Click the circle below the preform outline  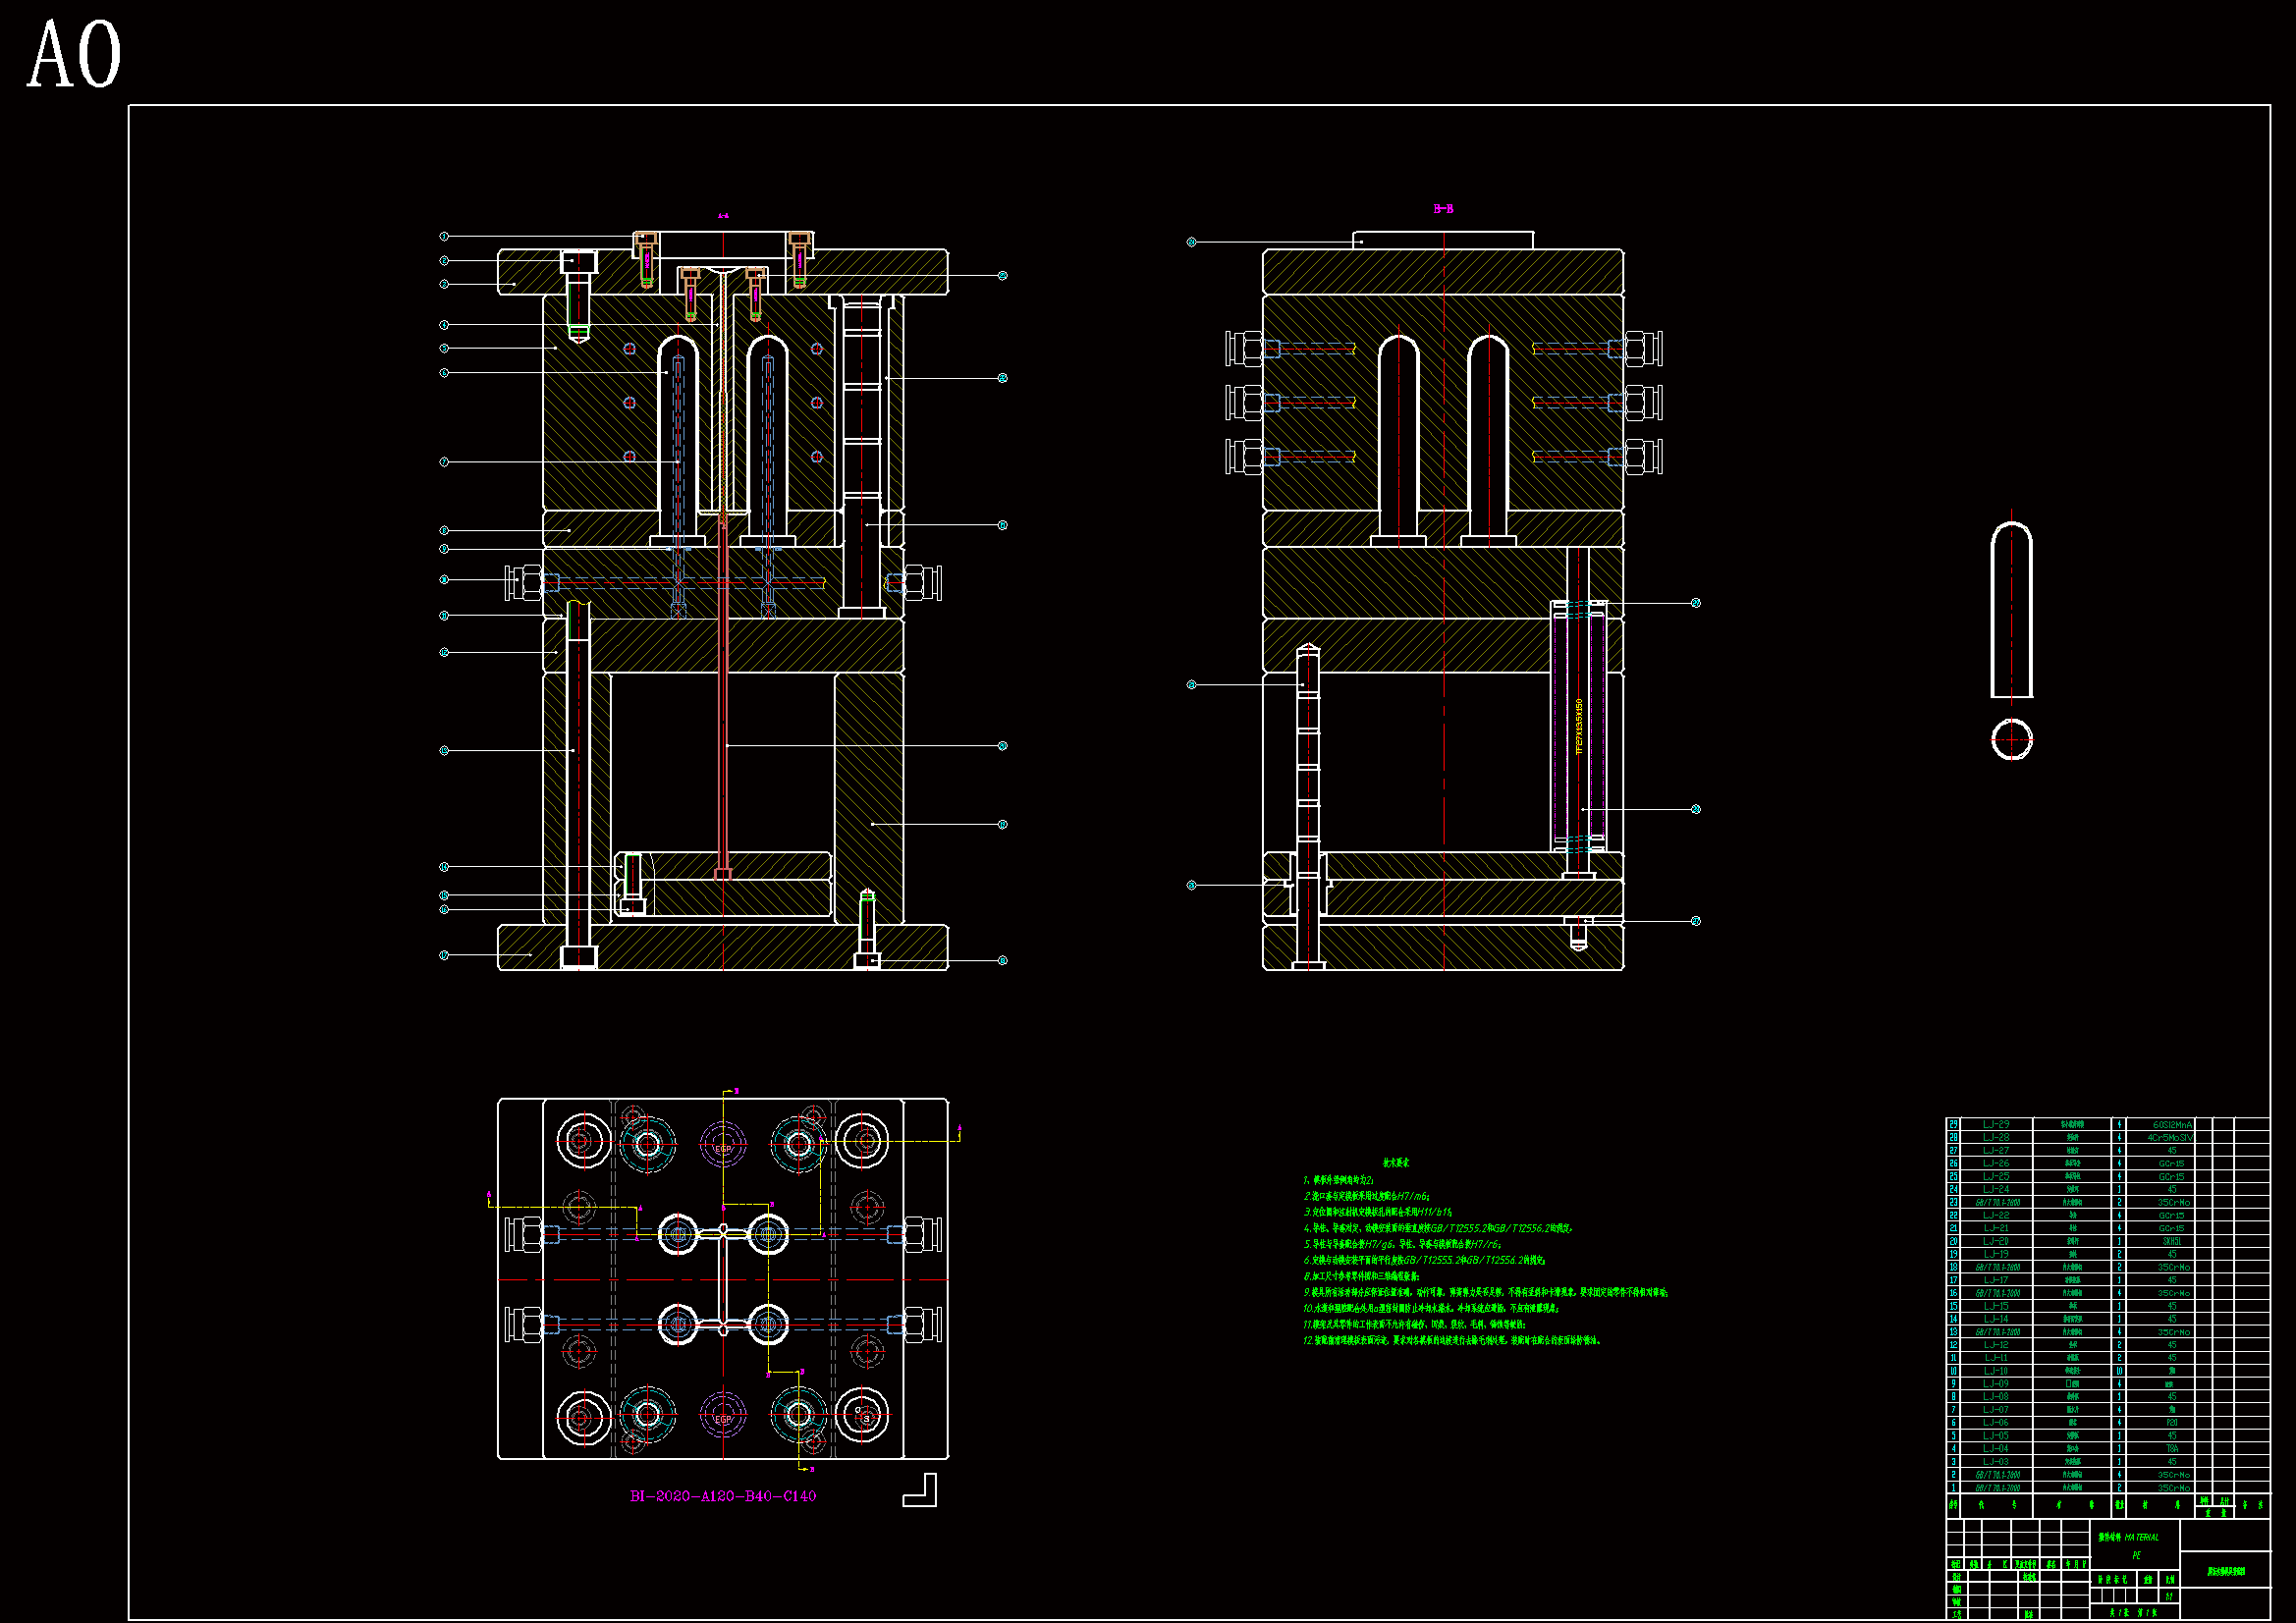pyautogui.click(x=2011, y=740)
